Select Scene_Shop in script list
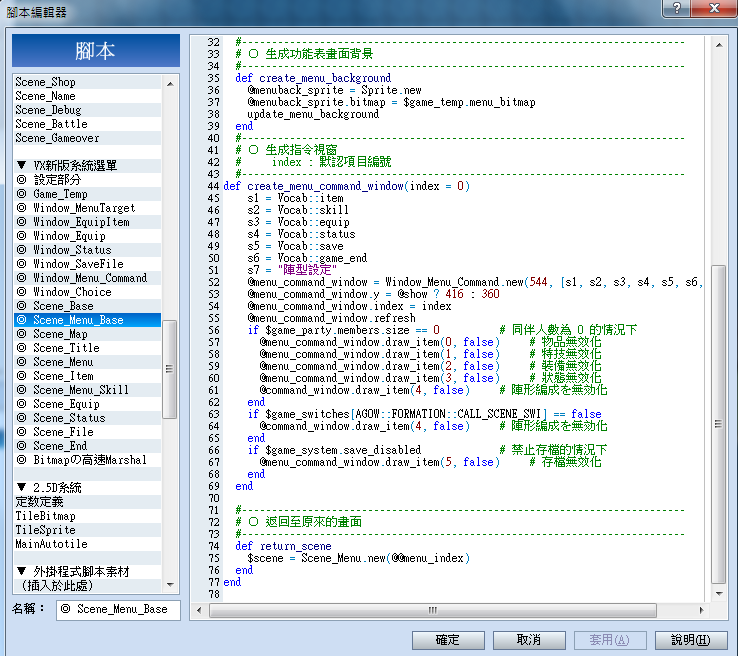Viewport: 738px width, 656px height. point(88,82)
